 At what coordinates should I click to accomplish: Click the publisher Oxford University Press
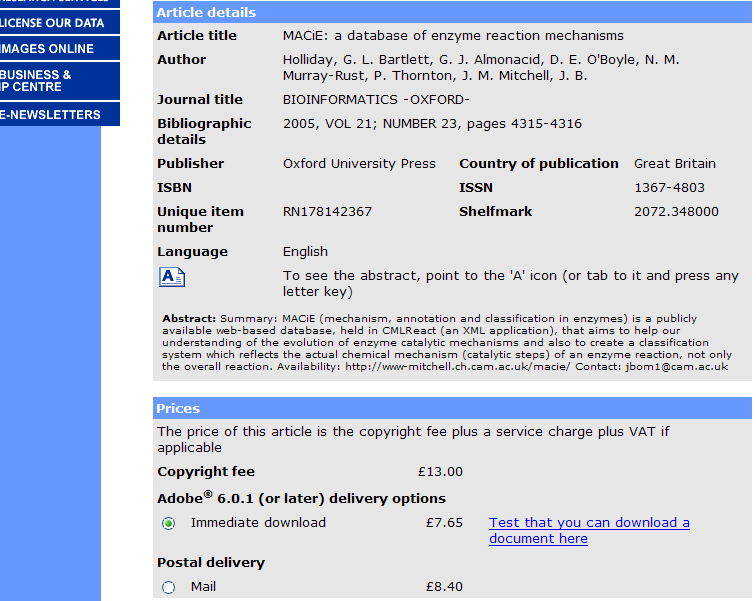click(359, 164)
